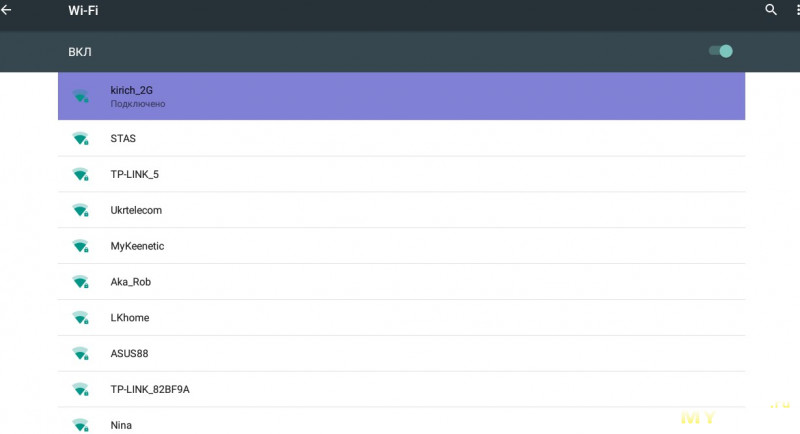This screenshot has height=434, width=800.
Task: Select the connected kirich_2G network
Action: [400, 96]
